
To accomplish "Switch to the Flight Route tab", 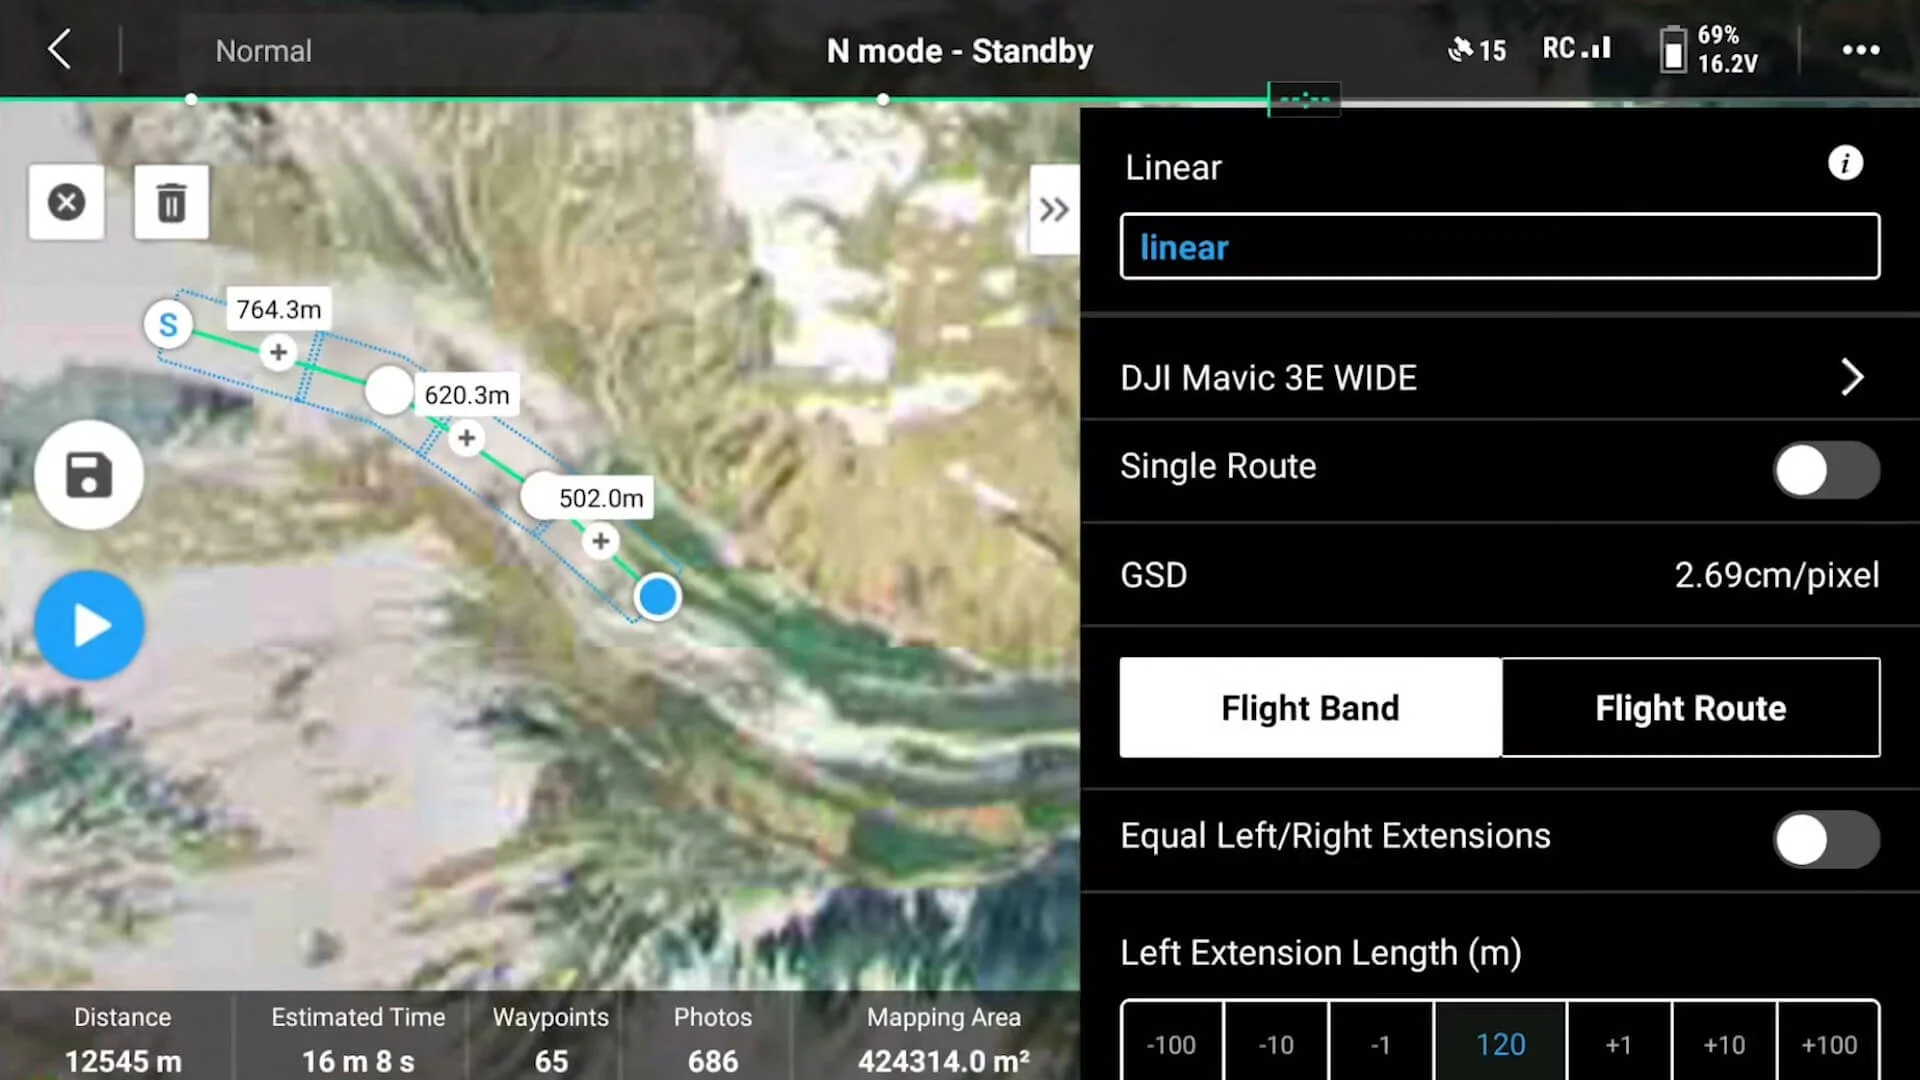I will pyautogui.click(x=1690, y=708).
